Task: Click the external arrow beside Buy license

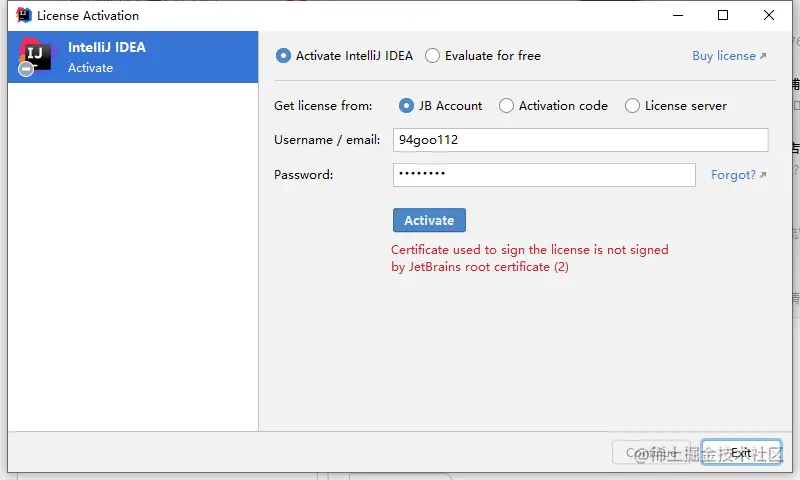Action: pyautogui.click(x=763, y=56)
